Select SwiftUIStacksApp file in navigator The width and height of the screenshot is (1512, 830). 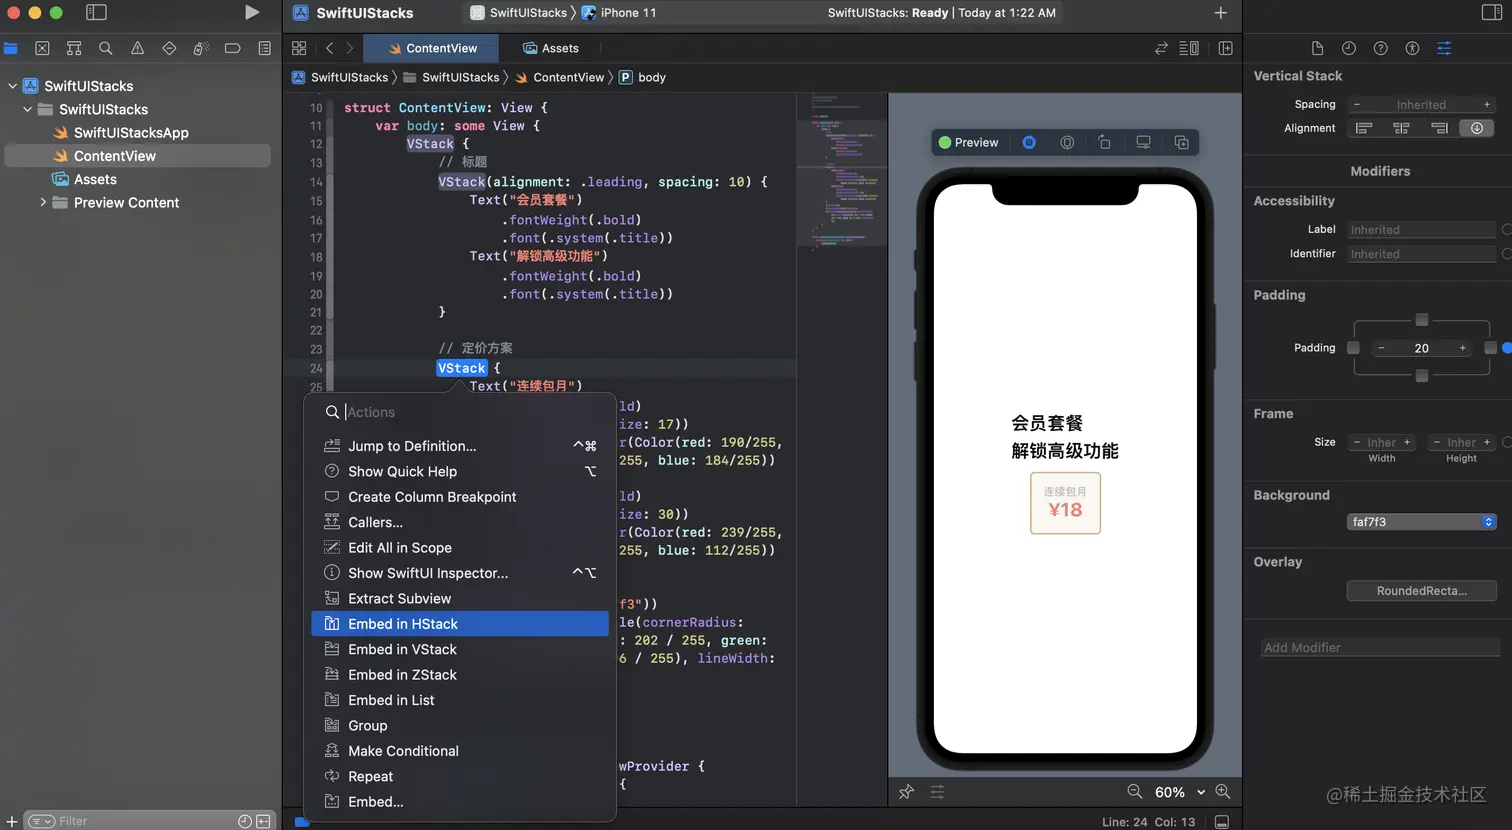pos(131,132)
